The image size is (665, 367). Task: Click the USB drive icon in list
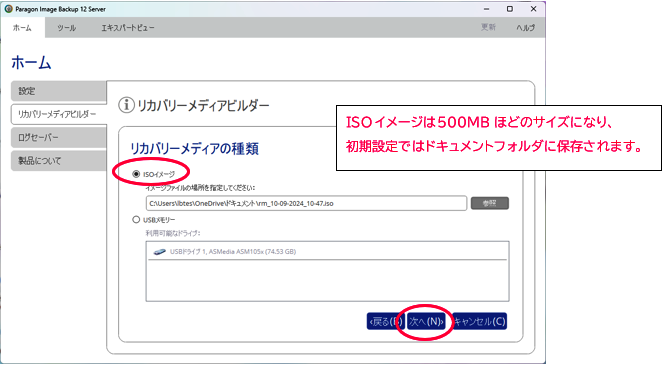tap(159, 252)
